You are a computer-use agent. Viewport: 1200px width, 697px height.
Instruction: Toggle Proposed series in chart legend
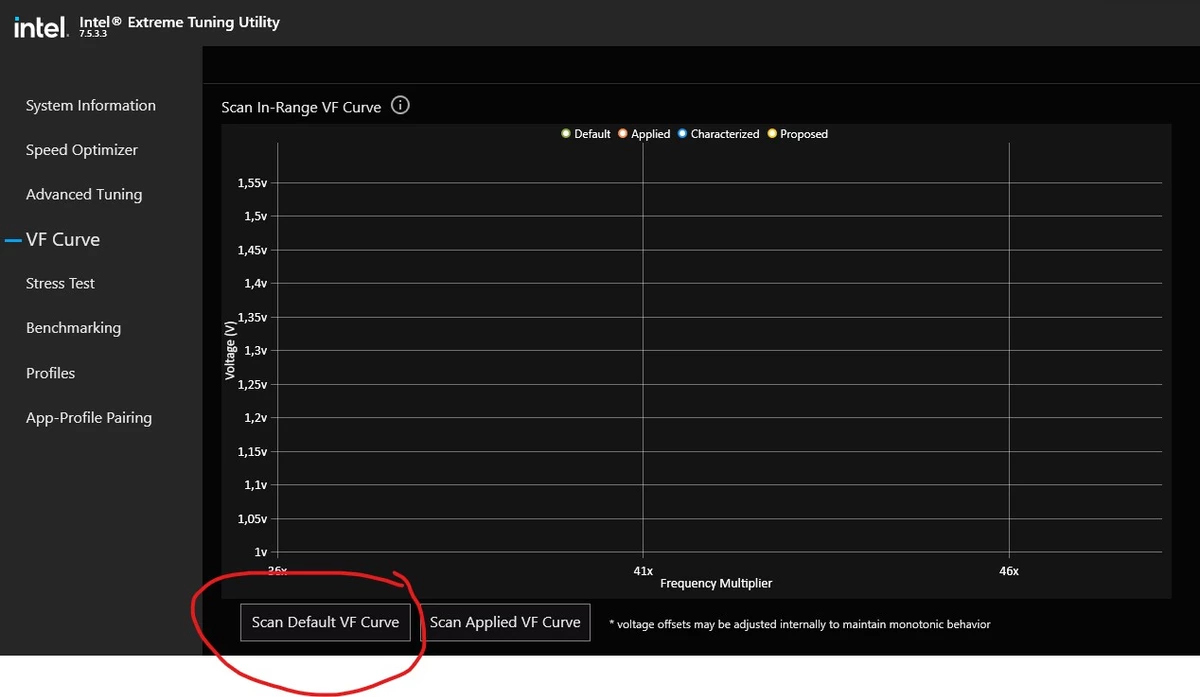coord(797,134)
